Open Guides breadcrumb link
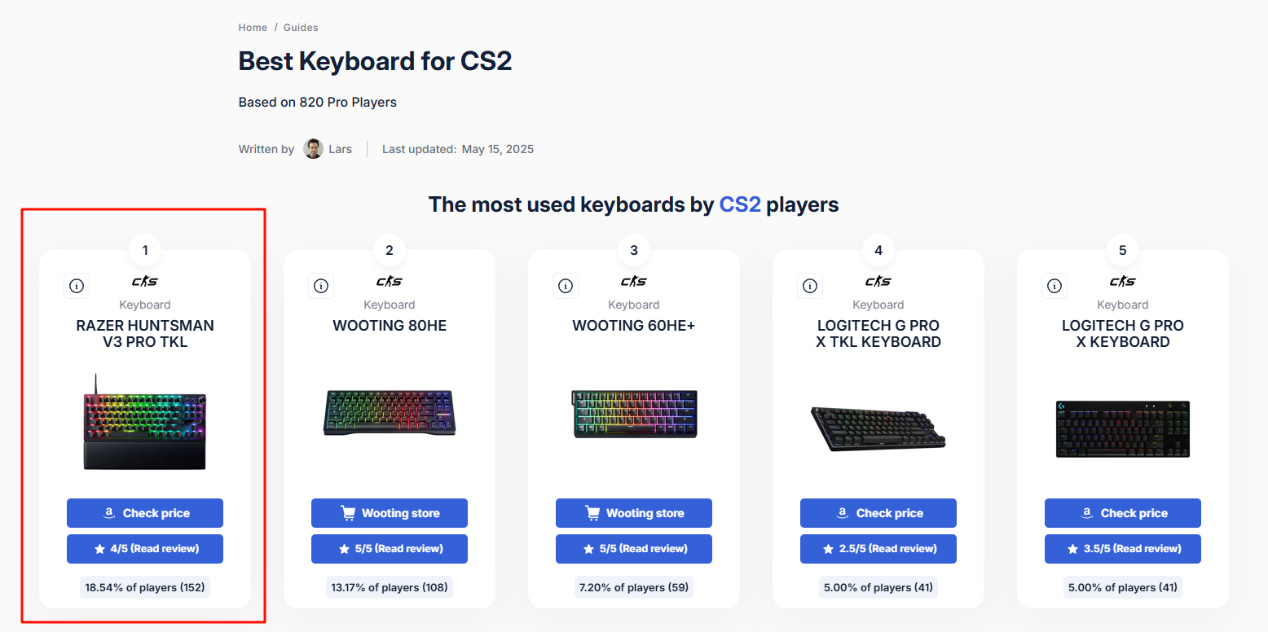 301,27
